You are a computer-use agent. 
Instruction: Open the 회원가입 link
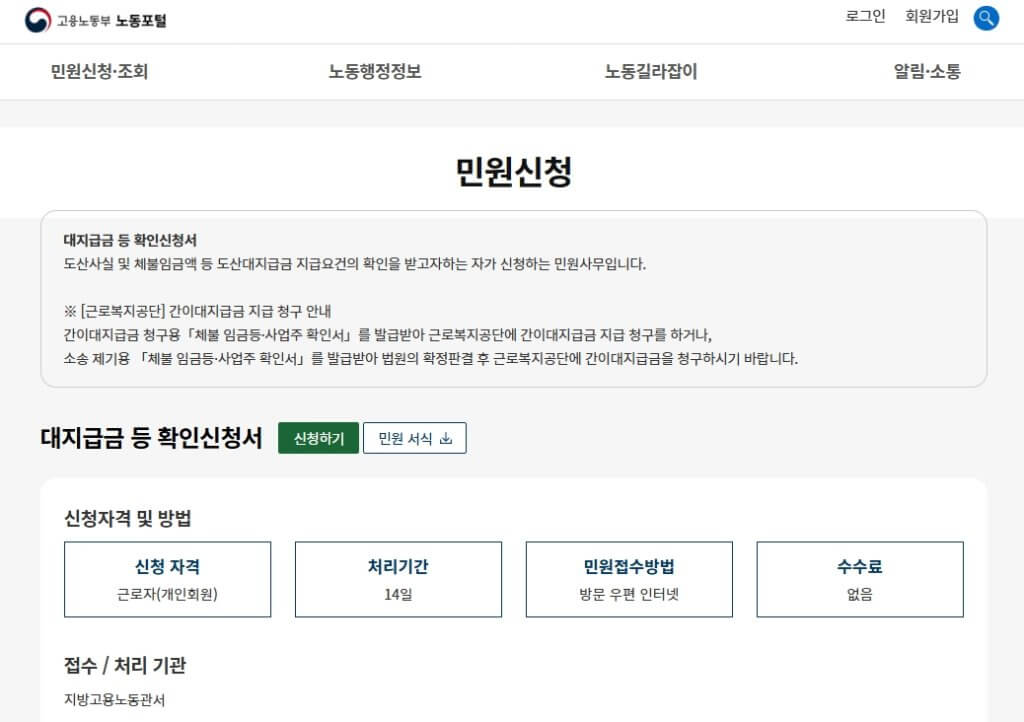[932, 16]
